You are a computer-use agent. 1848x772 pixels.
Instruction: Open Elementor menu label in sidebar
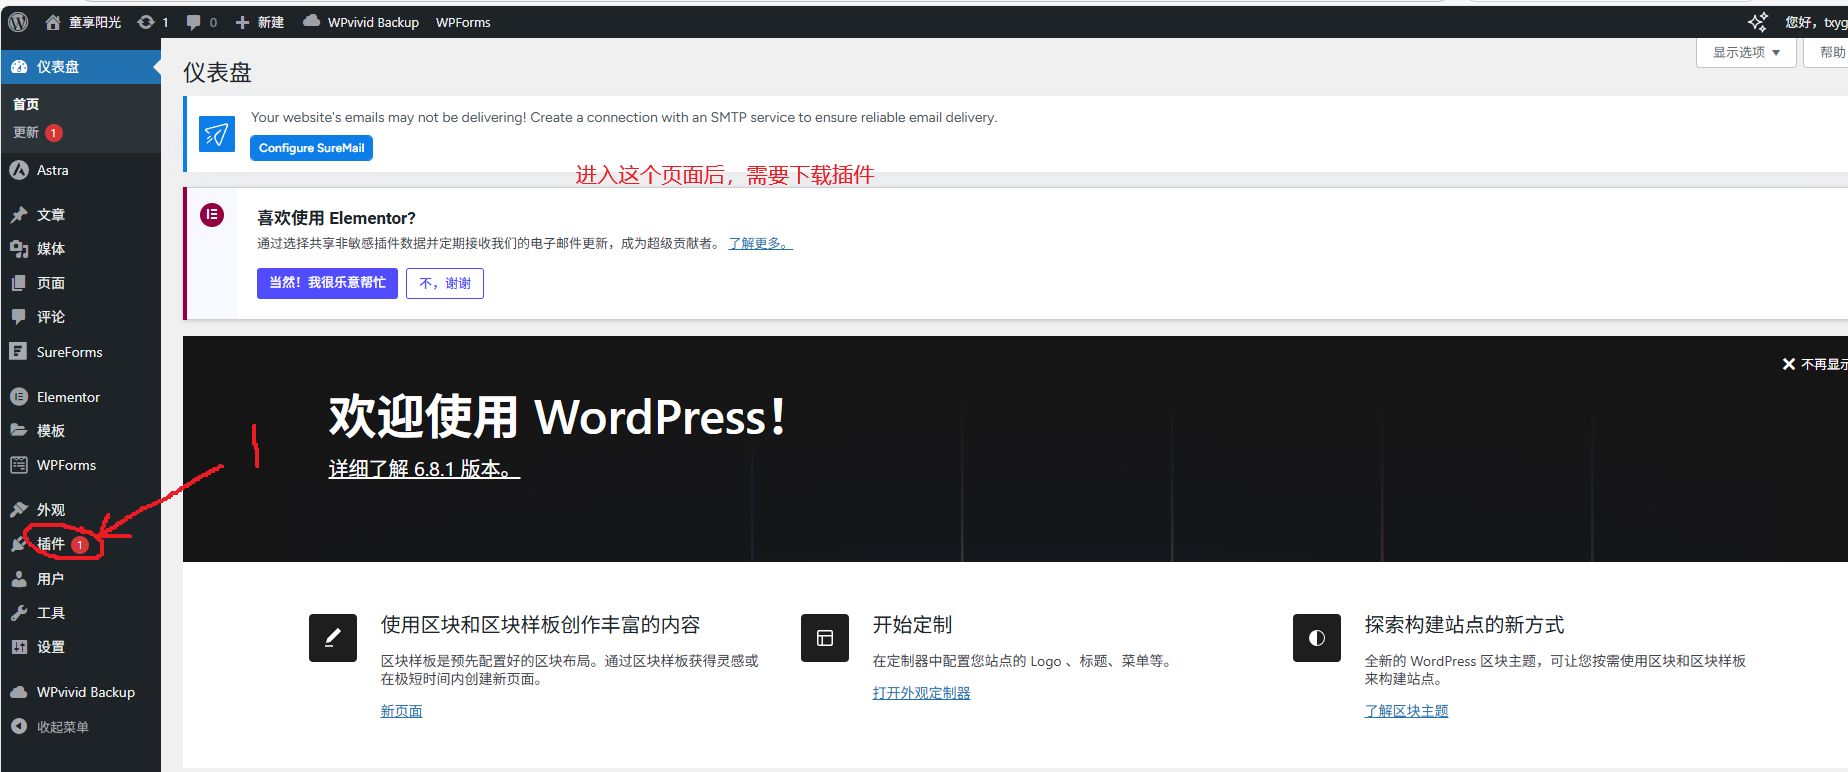coord(68,397)
